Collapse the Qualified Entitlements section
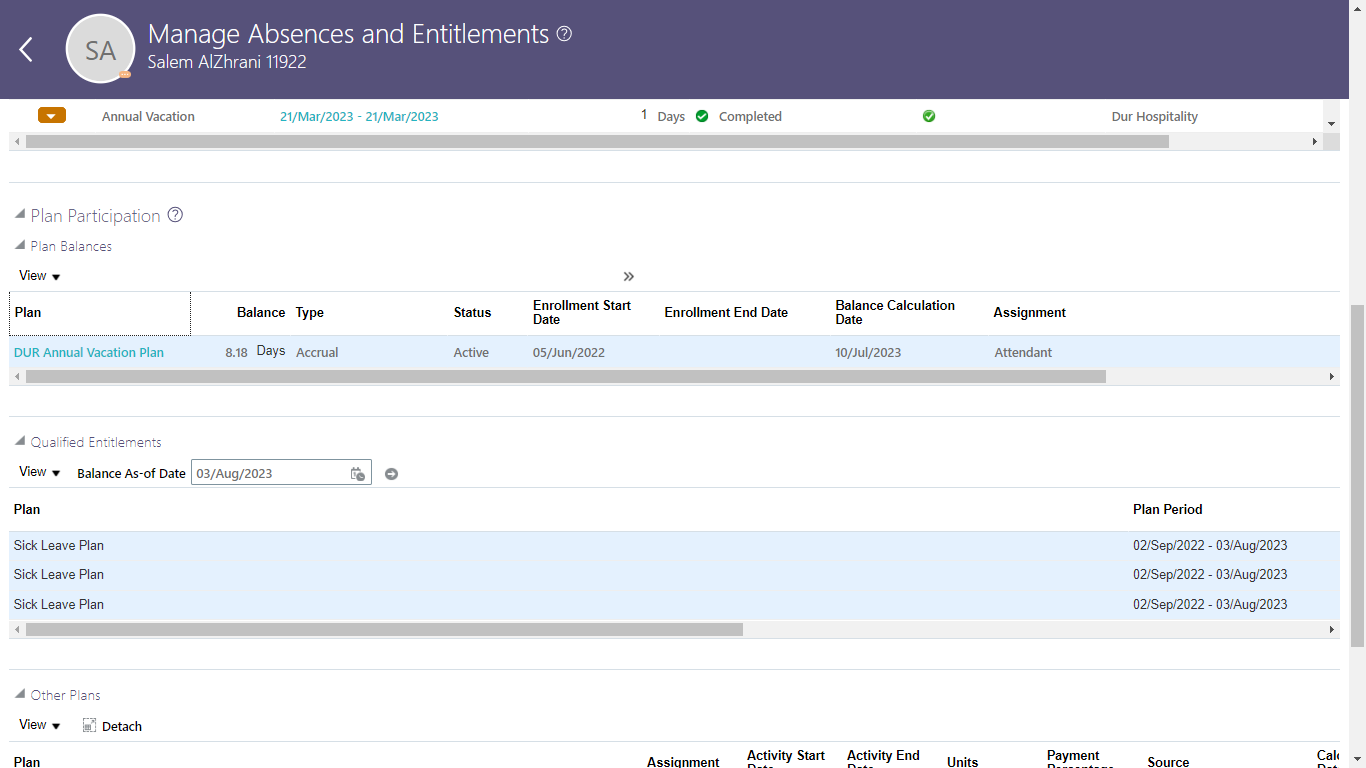1366x768 pixels. pyautogui.click(x=17, y=440)
